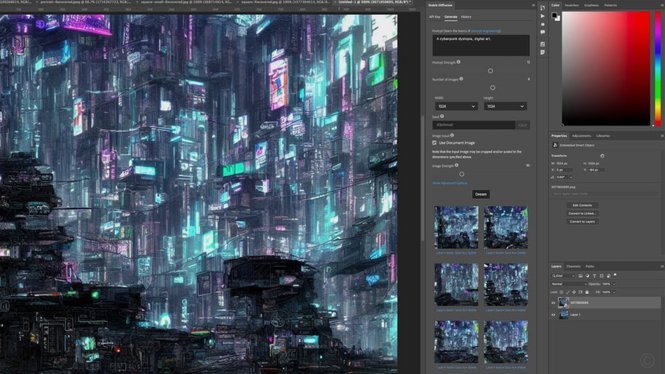Switch to the Adjustments tab
This screenshot has width=665, height=374.
click(581, 136)
